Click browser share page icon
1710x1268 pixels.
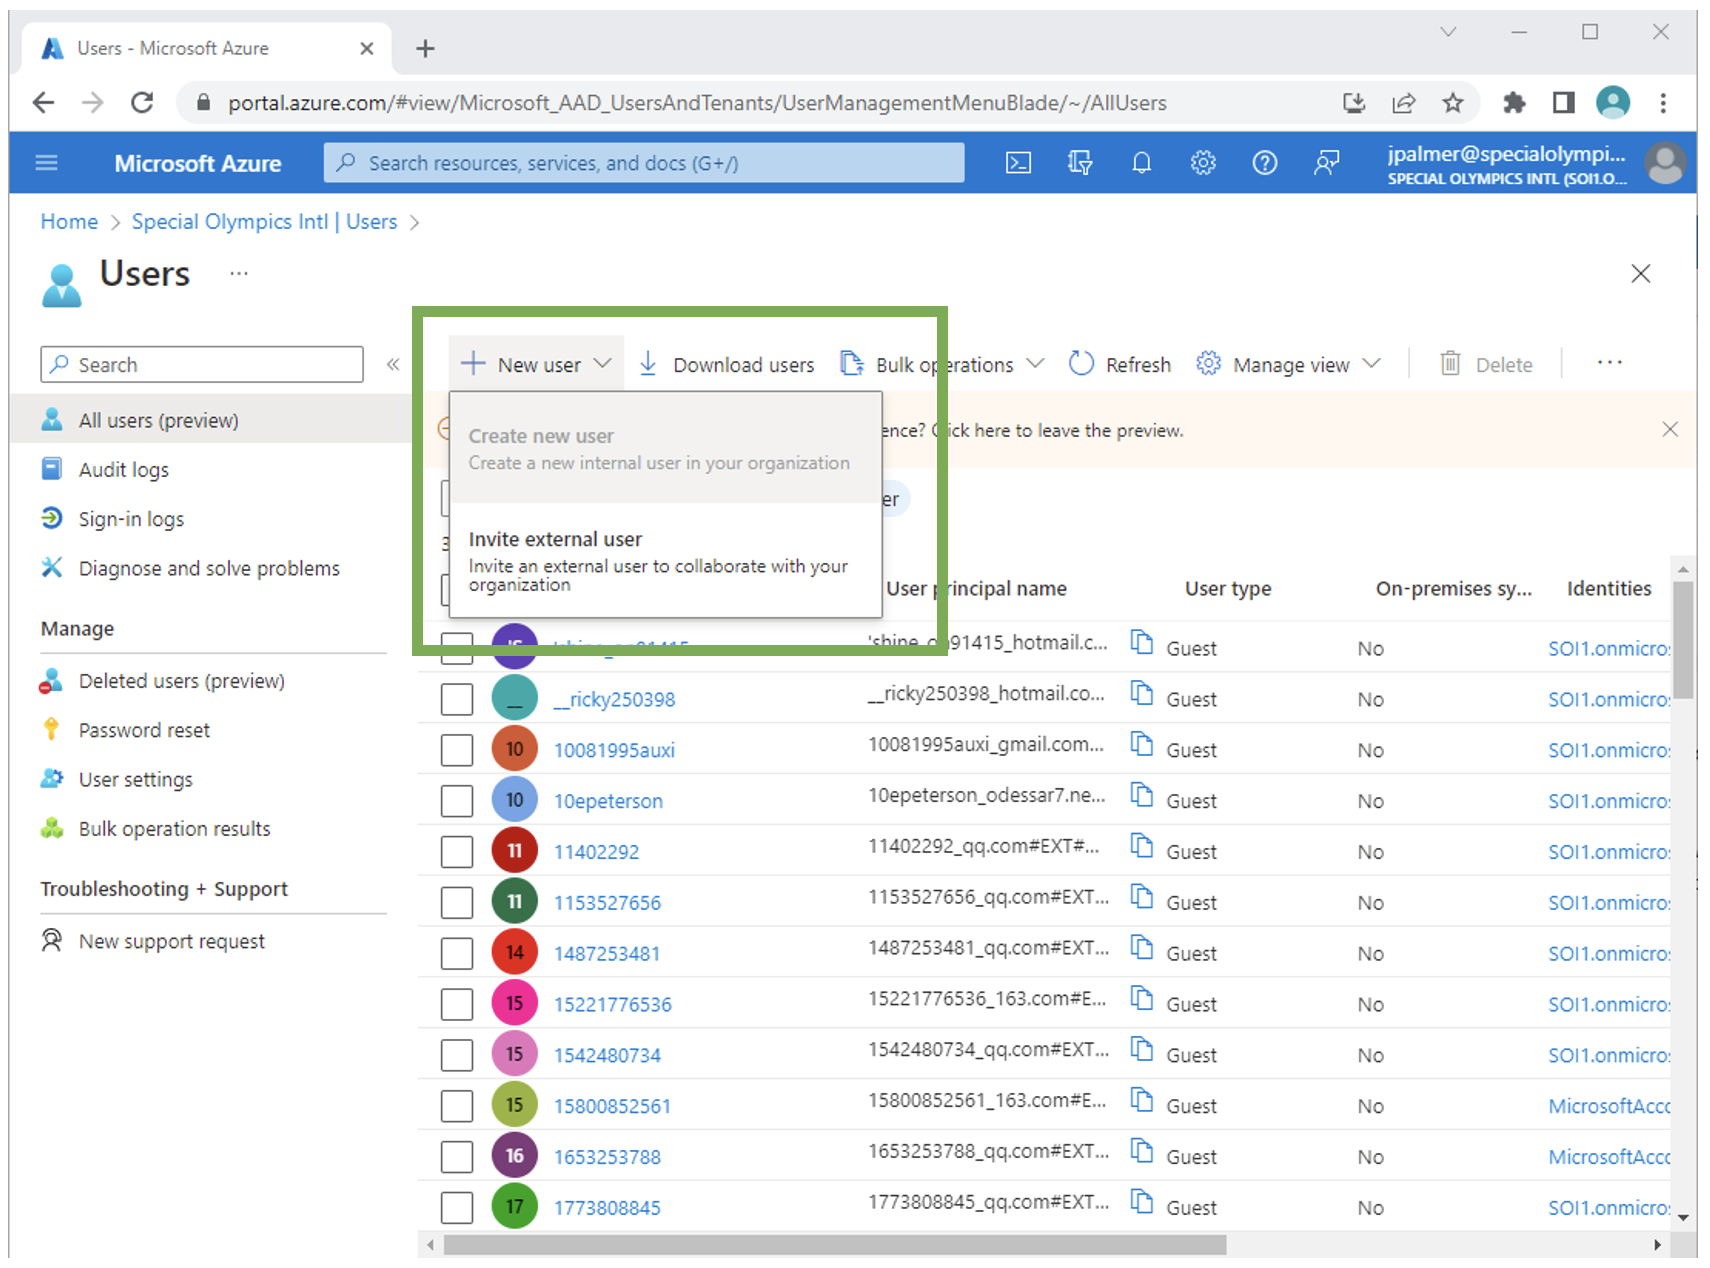point(1404,102)
